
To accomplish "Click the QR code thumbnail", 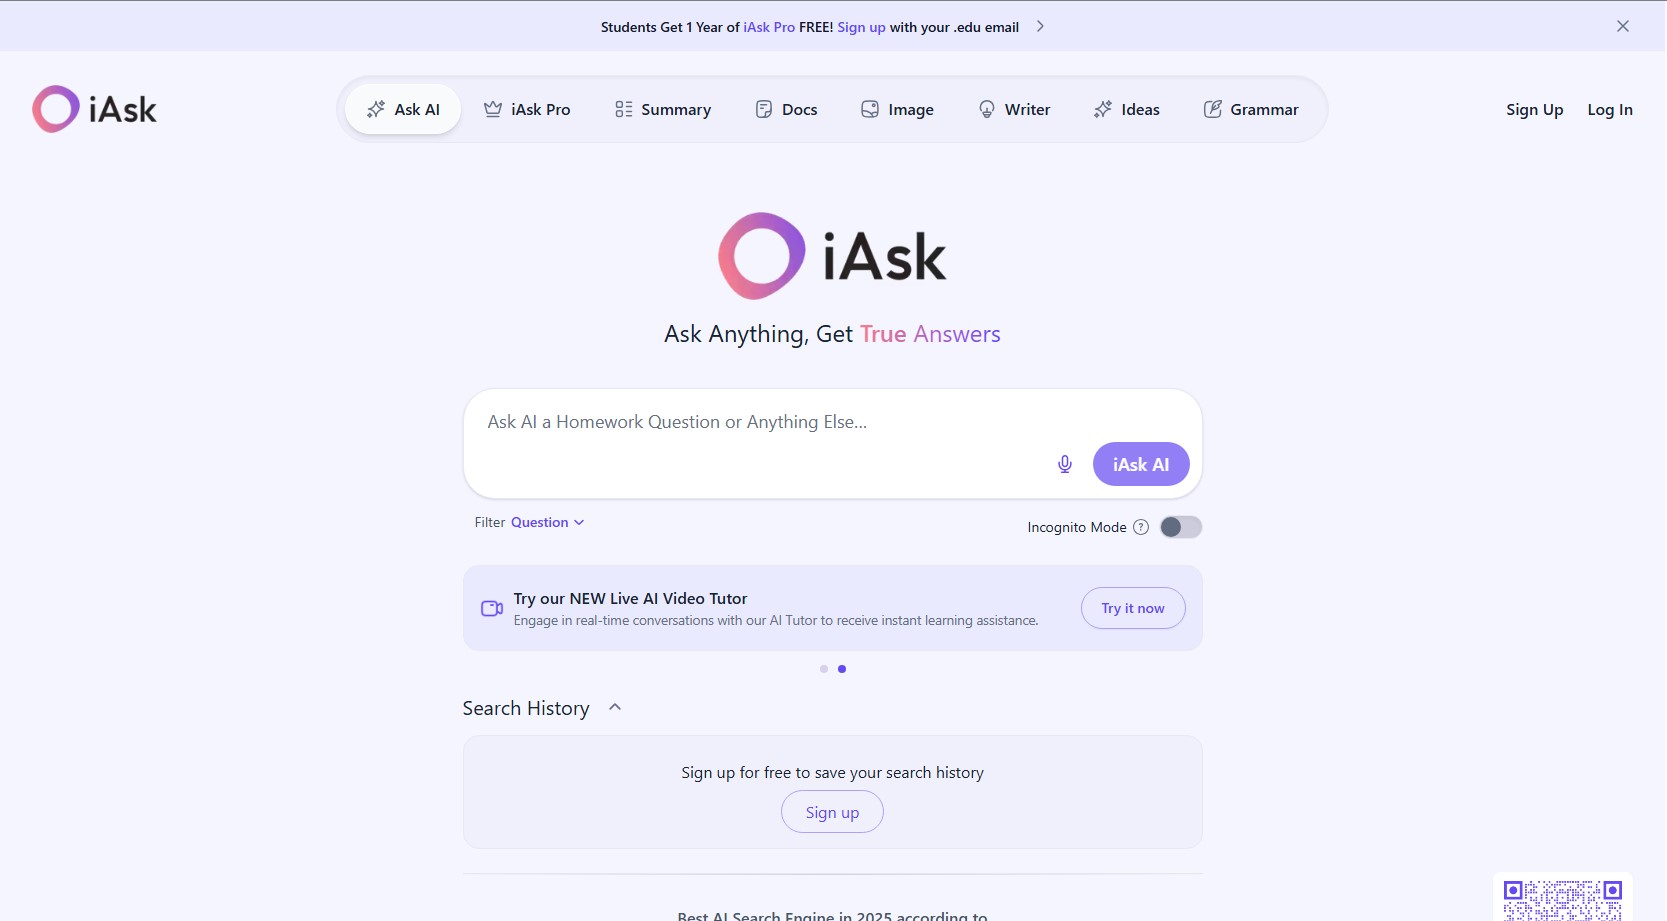I will pyautogui.click(x=1562, y=899).
